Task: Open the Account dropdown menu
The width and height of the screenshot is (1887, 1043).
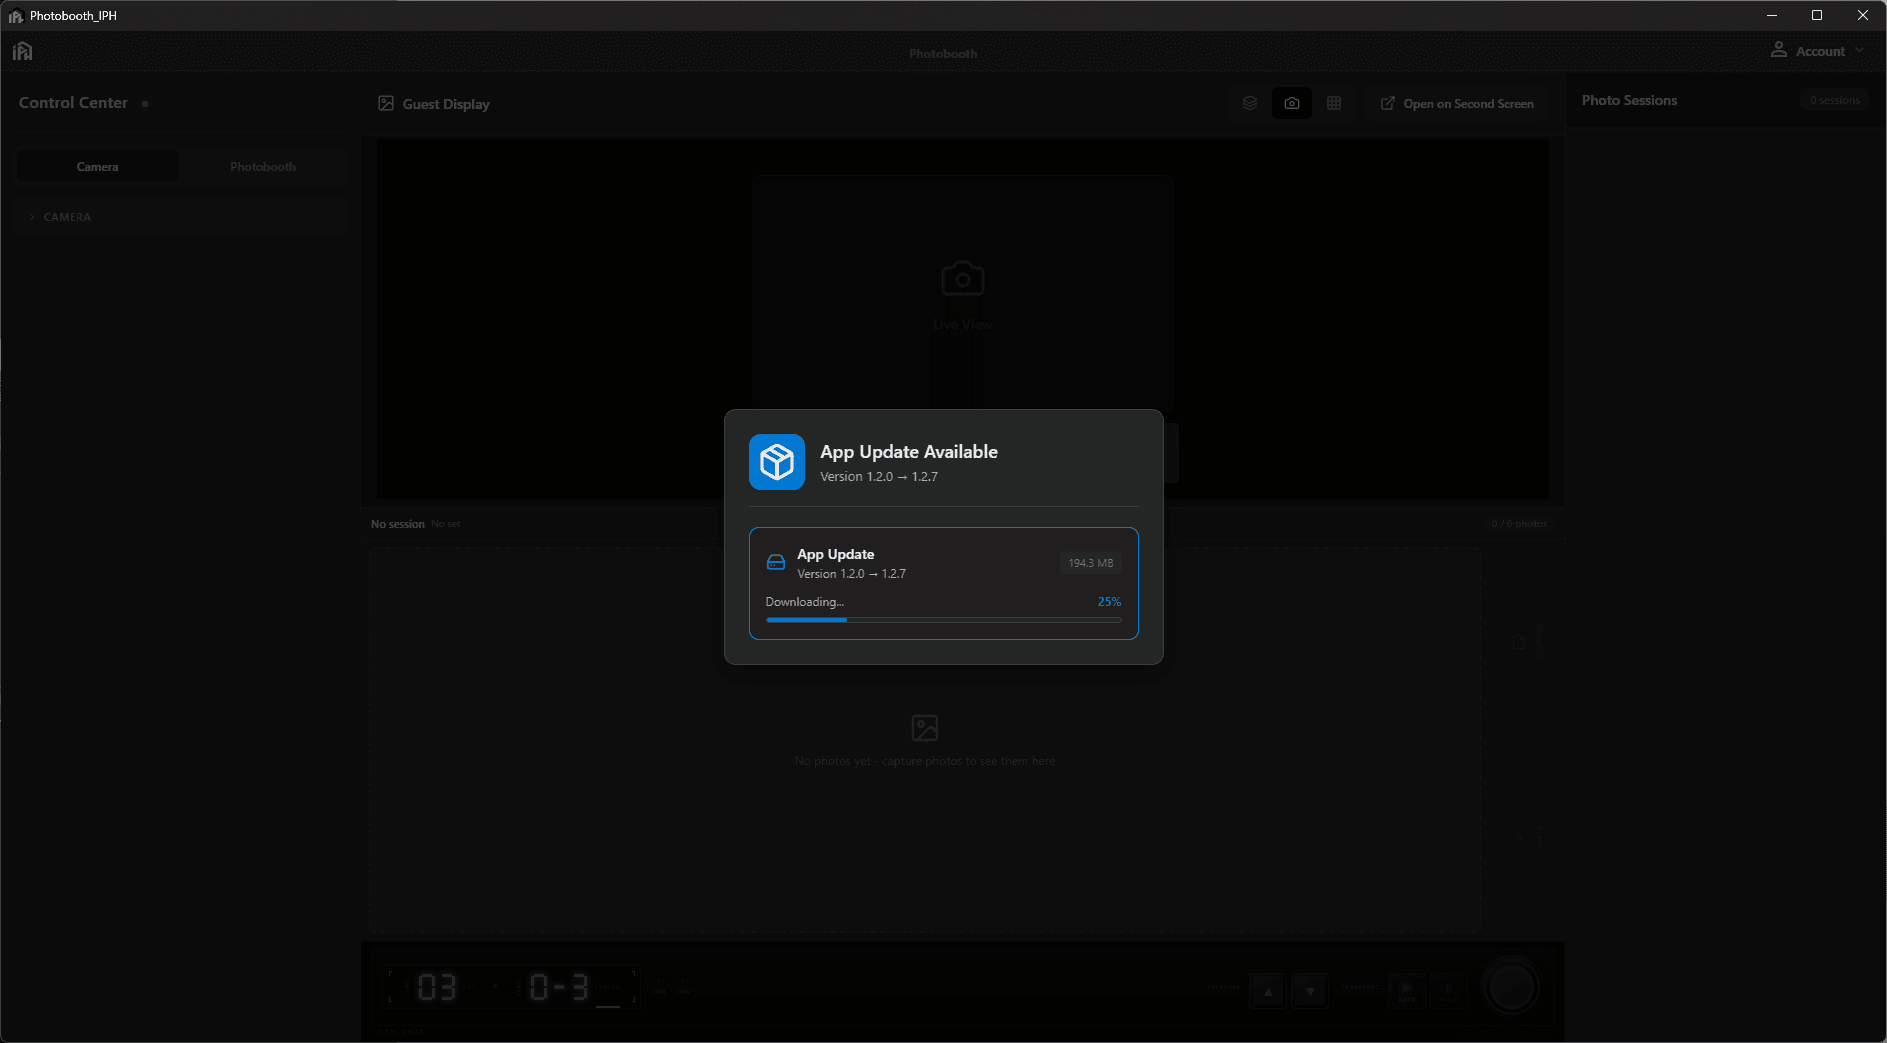Action: tap(1817, 51)
